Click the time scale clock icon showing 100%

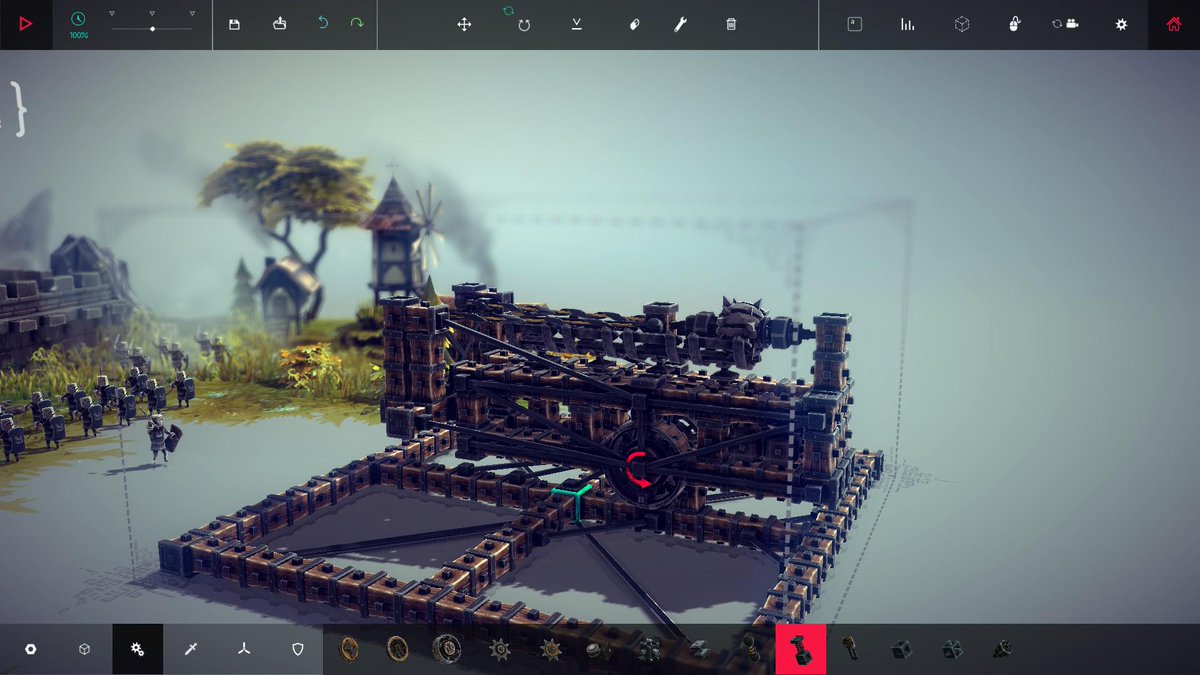[78, 19]
